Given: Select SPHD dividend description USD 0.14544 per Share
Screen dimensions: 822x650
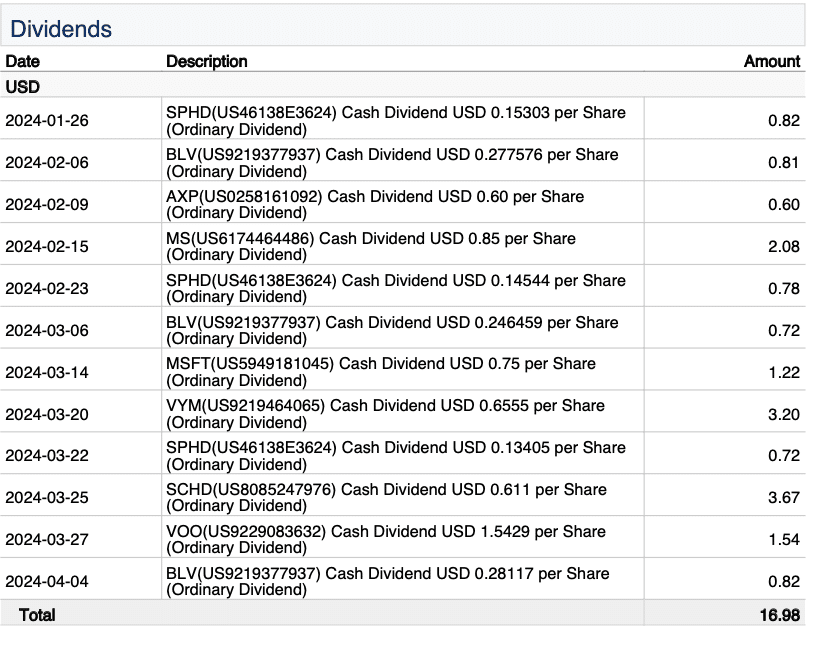Looking at the screenshot, I should coord(396,288).
